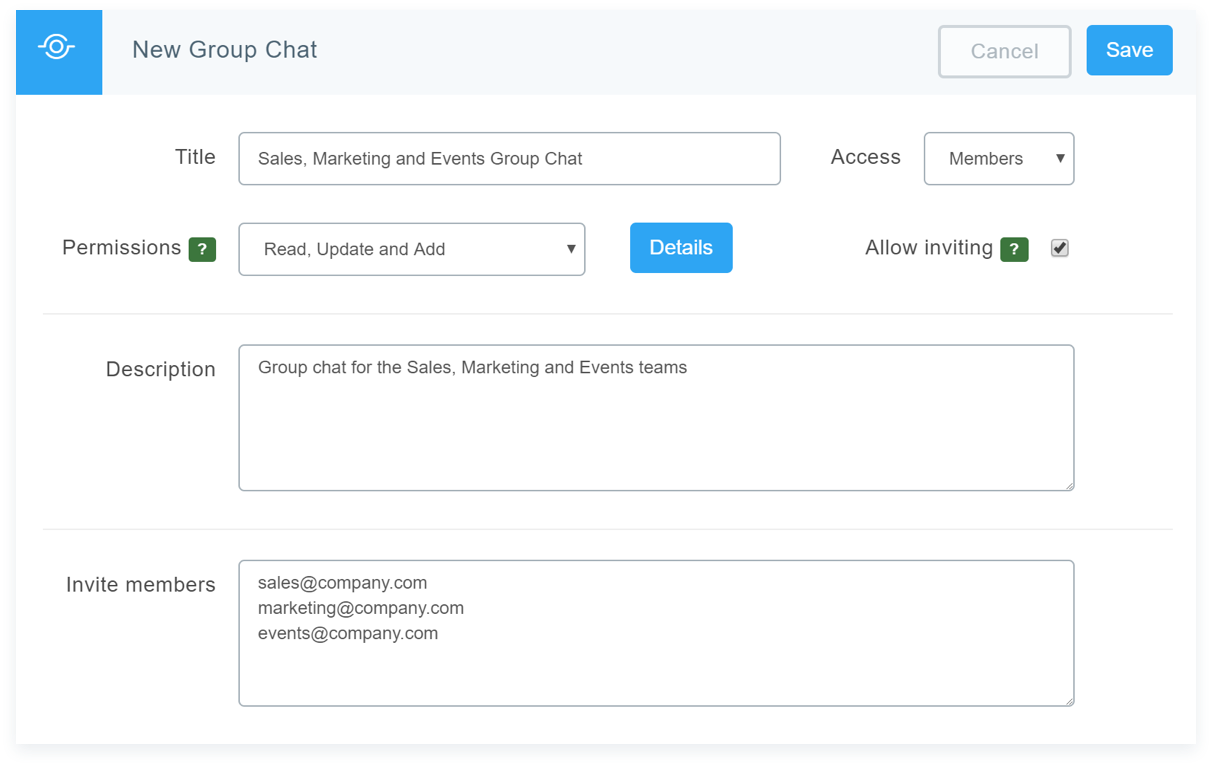This screenshot has height=766, width=1212.
Task: Click the sales@company.com line in Invite members
Action: click(342, 582)
